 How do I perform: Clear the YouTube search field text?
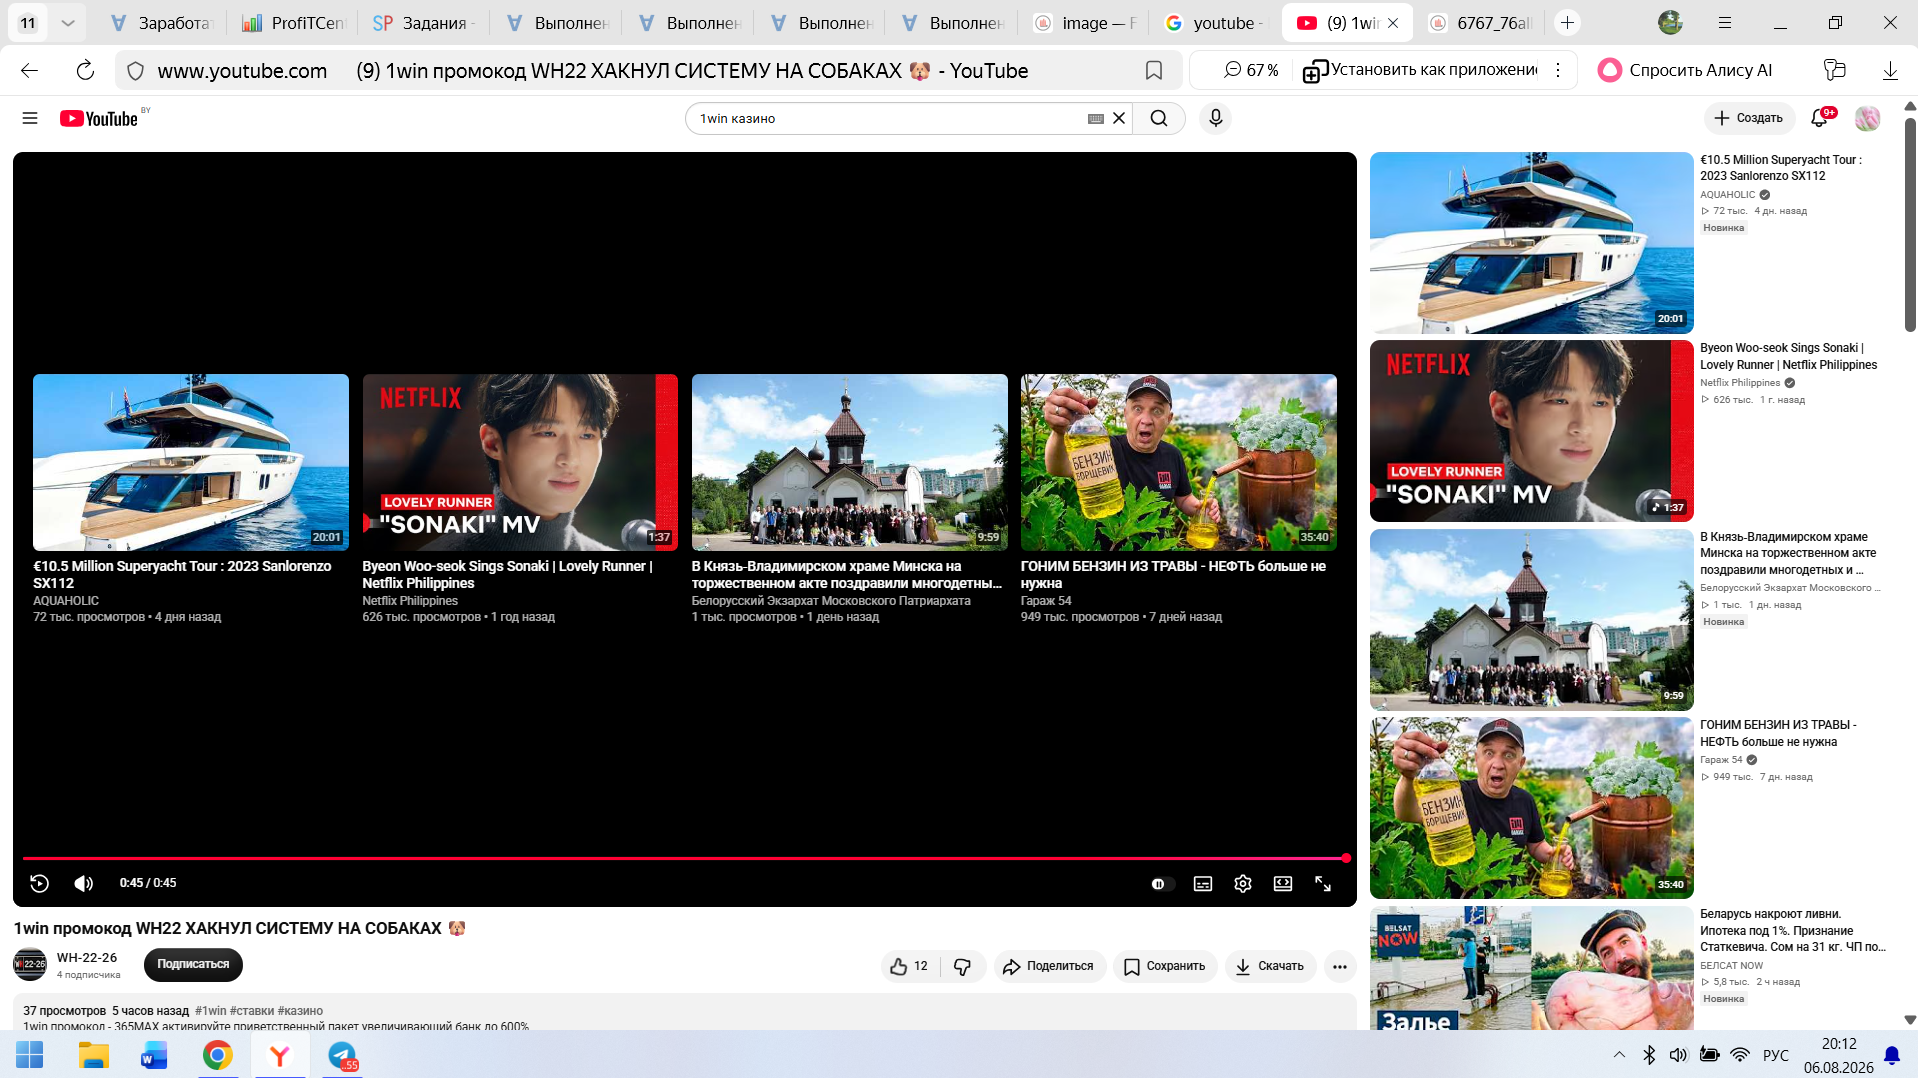click(x=1119, y=118)
